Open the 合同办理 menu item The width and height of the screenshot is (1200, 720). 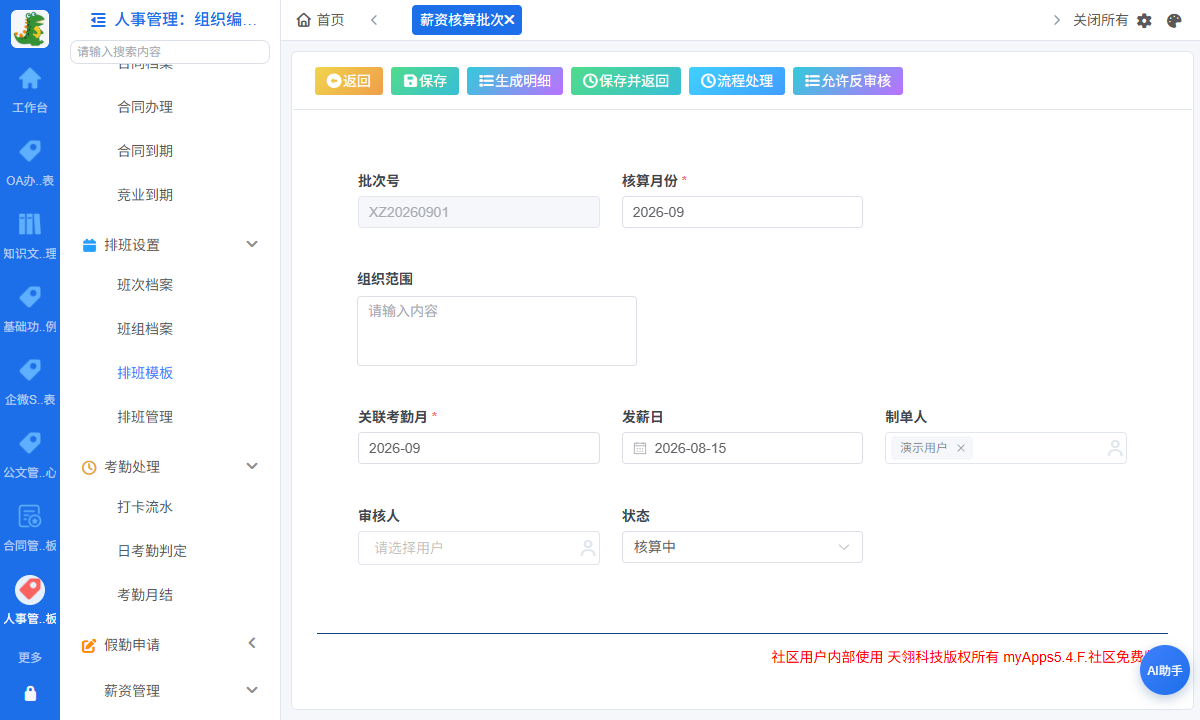click(145, 107)
